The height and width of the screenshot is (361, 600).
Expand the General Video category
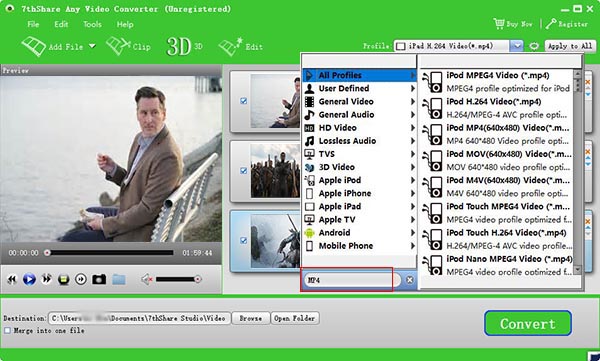359,101
